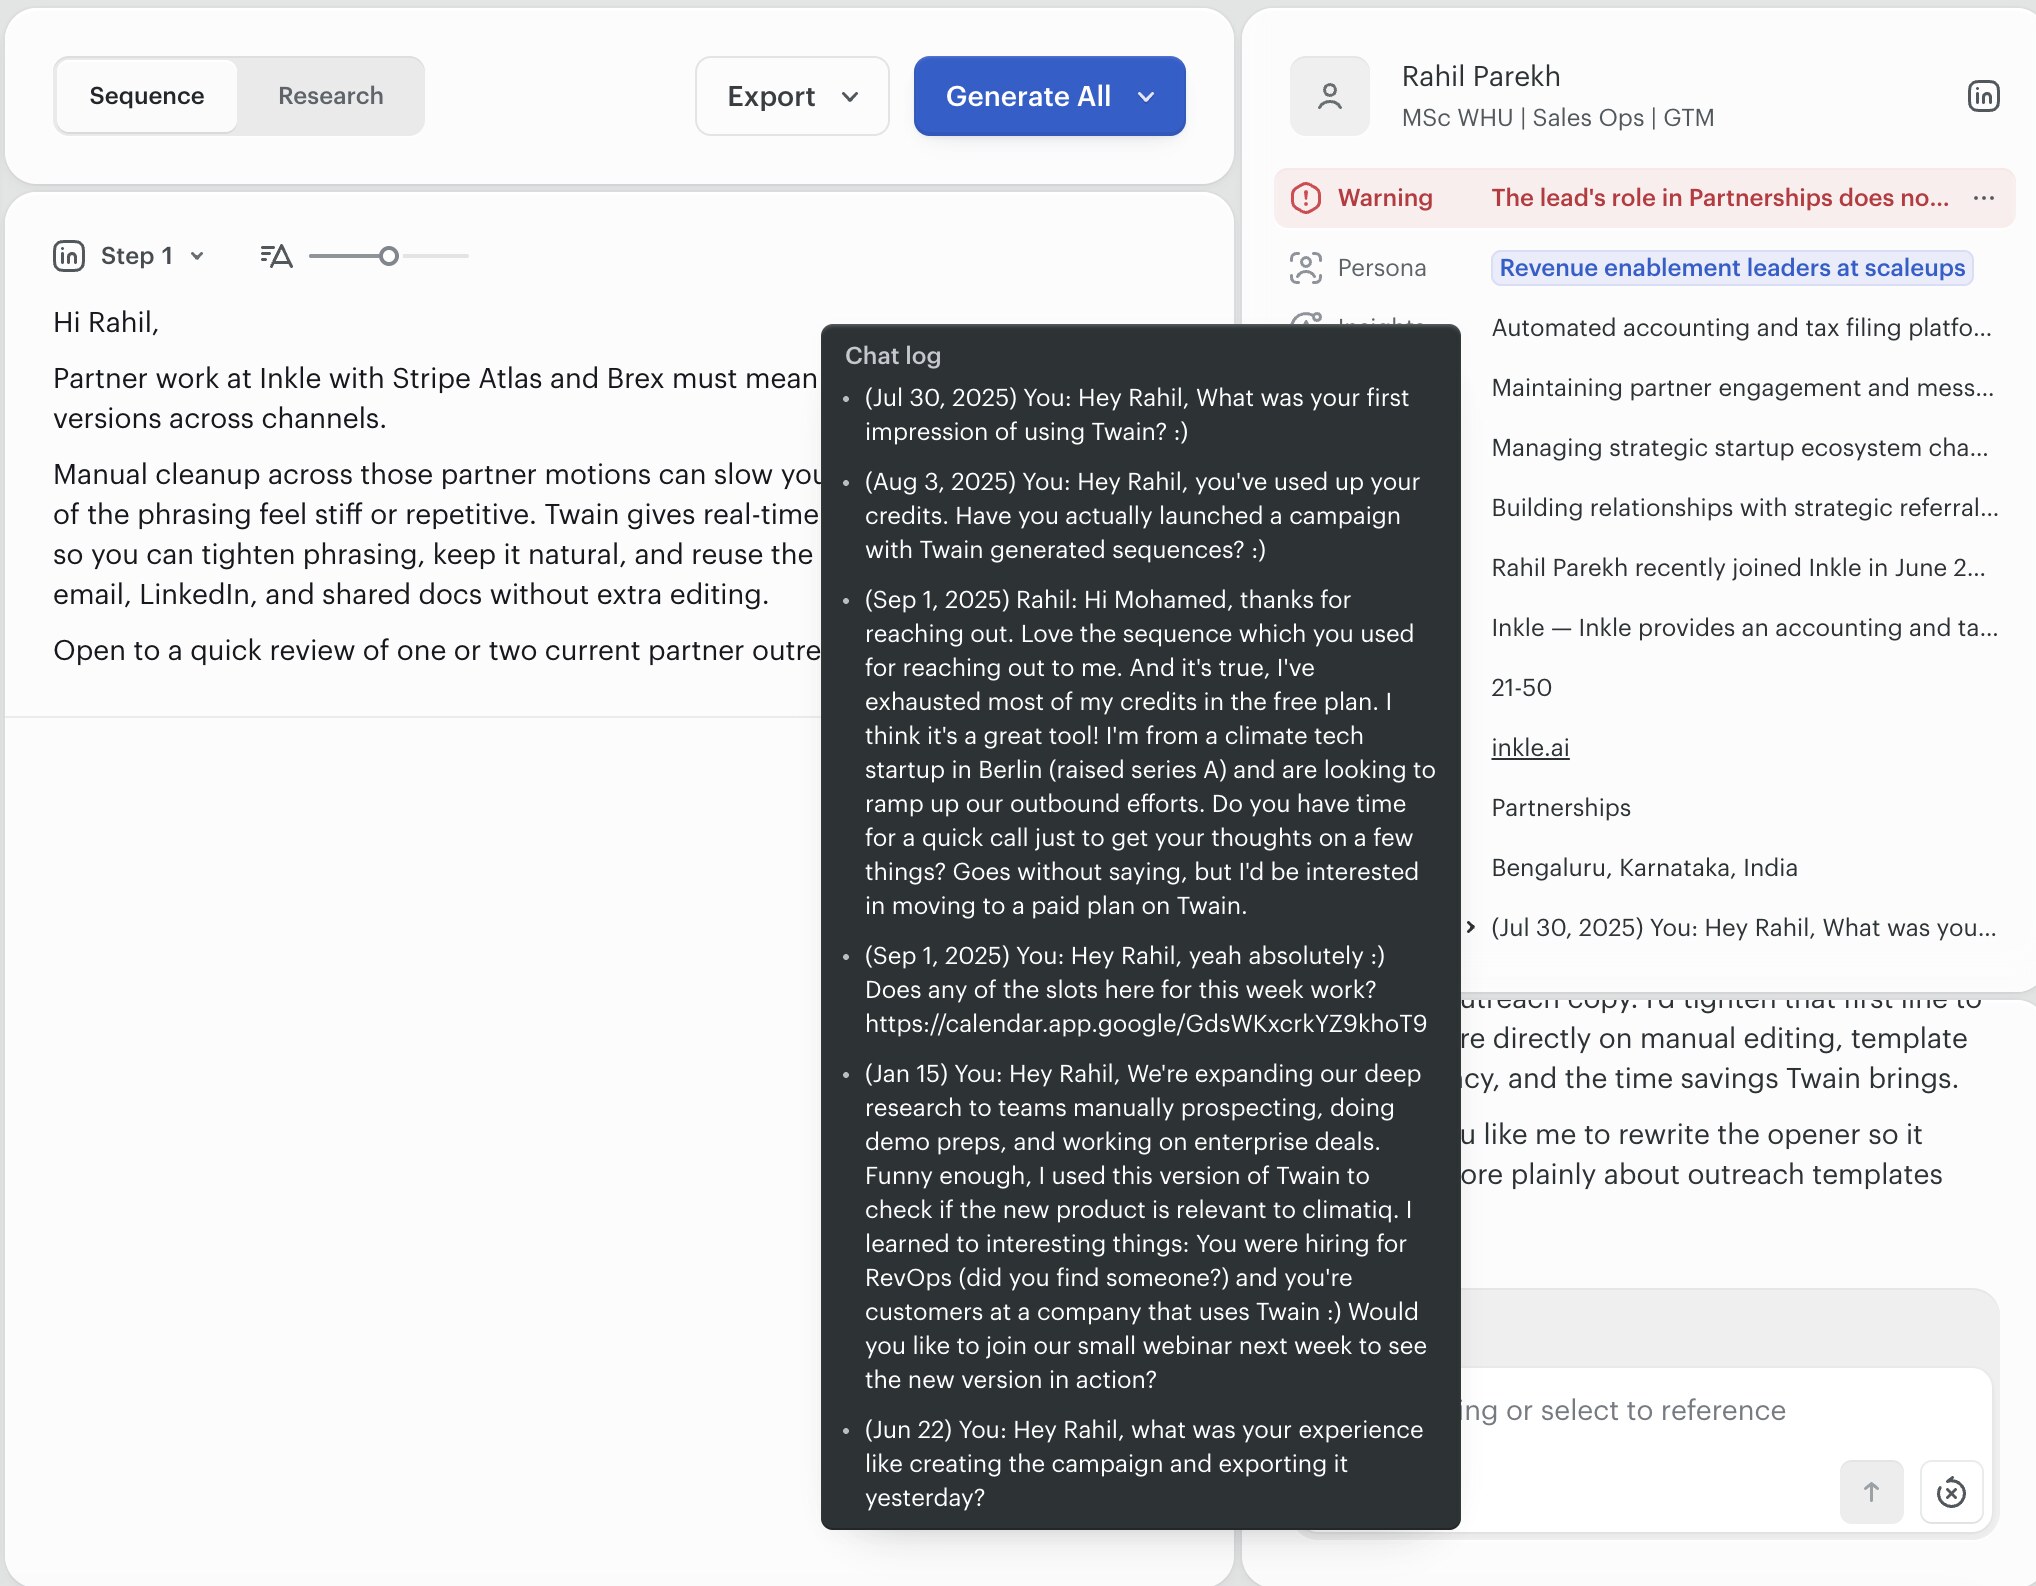Viewport: 2036px width, 1586px height.
Task: Click 'Building relationships with strategic referral...' row
Action: 1744,508
